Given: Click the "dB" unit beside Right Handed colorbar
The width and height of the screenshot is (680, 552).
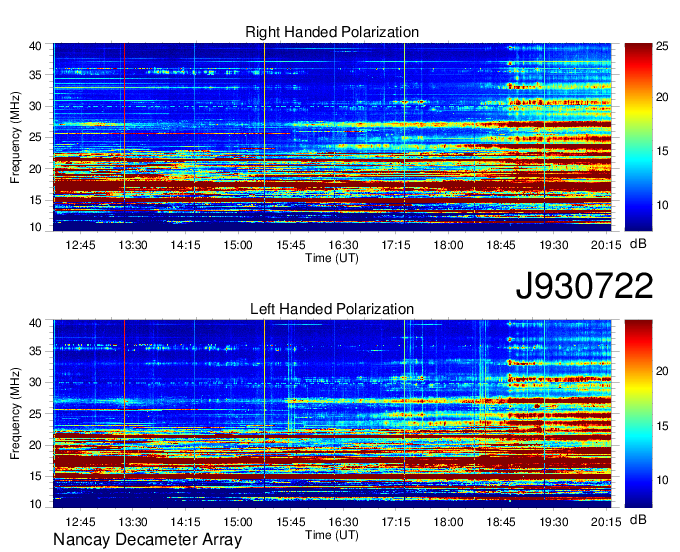Looking at the screenshot, I should click(x=638, y=244).
